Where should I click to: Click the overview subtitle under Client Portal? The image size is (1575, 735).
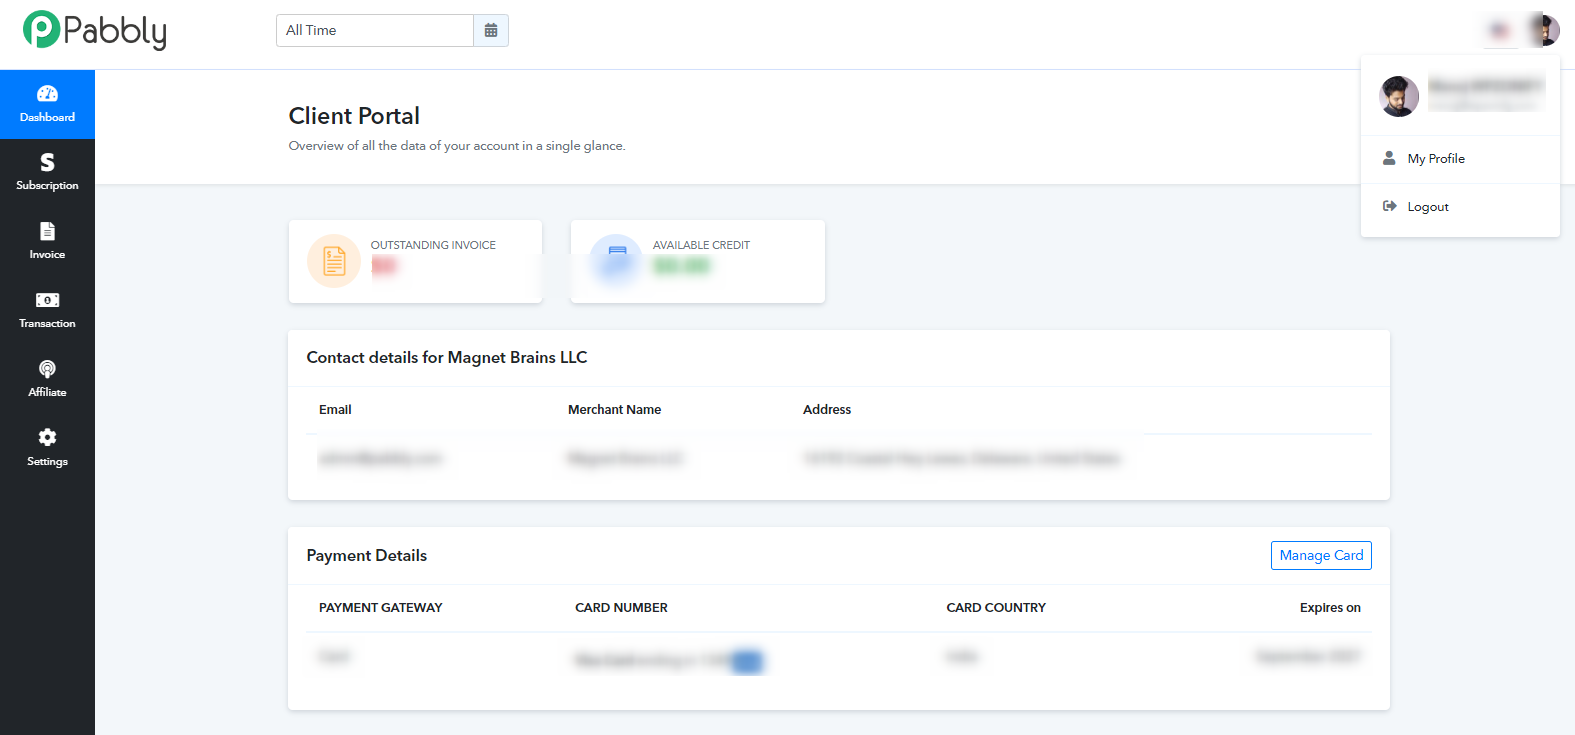457,146
